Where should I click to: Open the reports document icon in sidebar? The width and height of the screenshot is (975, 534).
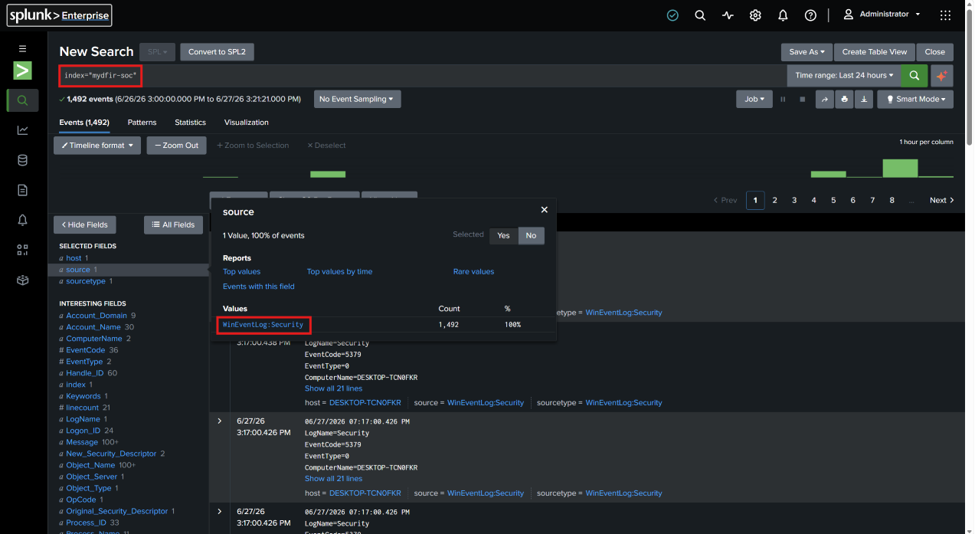tap(22, 190)
